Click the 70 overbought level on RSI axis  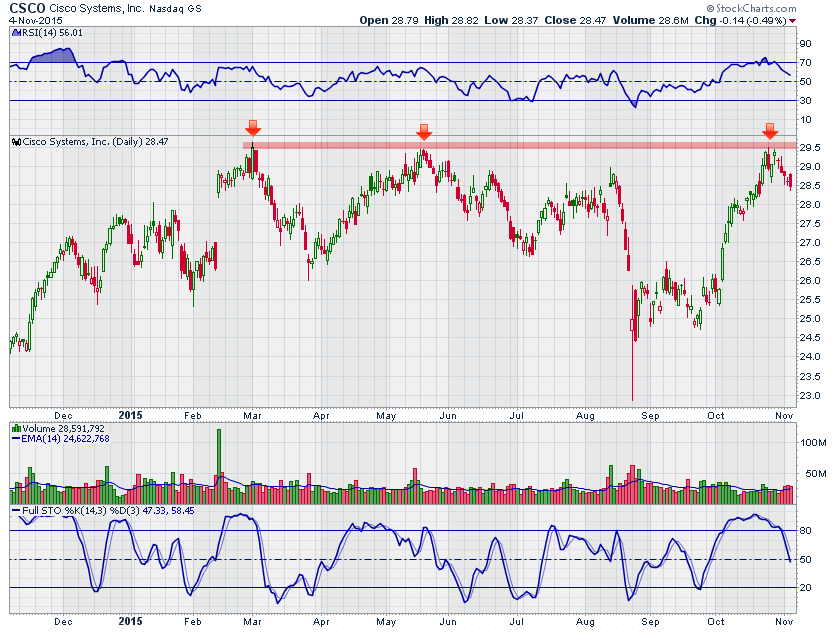click(805, 63)
